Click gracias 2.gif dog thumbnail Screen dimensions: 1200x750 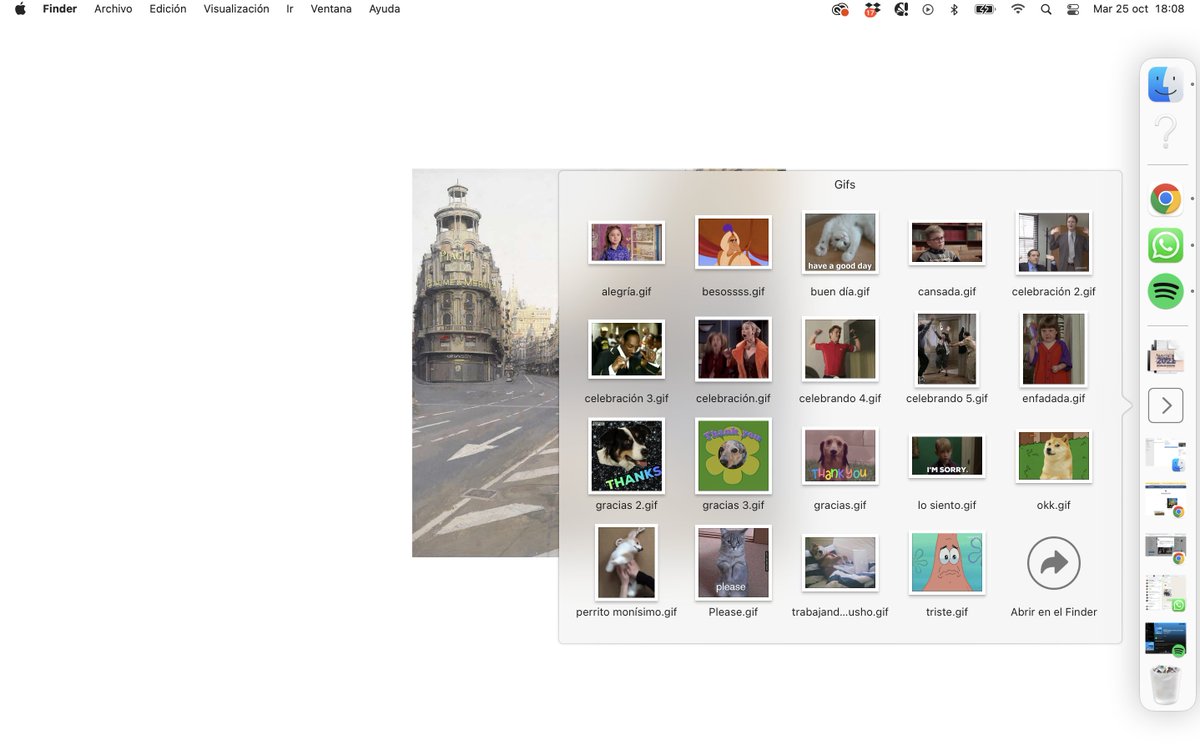(626, 456)
